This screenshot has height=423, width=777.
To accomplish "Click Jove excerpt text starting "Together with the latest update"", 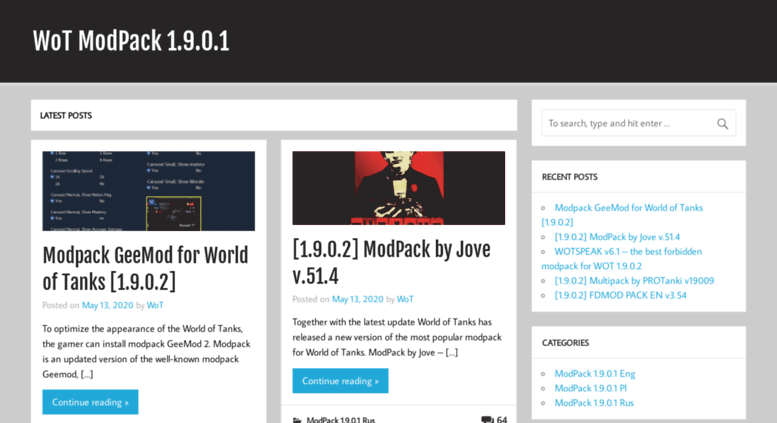I will (x=397, y=337).
